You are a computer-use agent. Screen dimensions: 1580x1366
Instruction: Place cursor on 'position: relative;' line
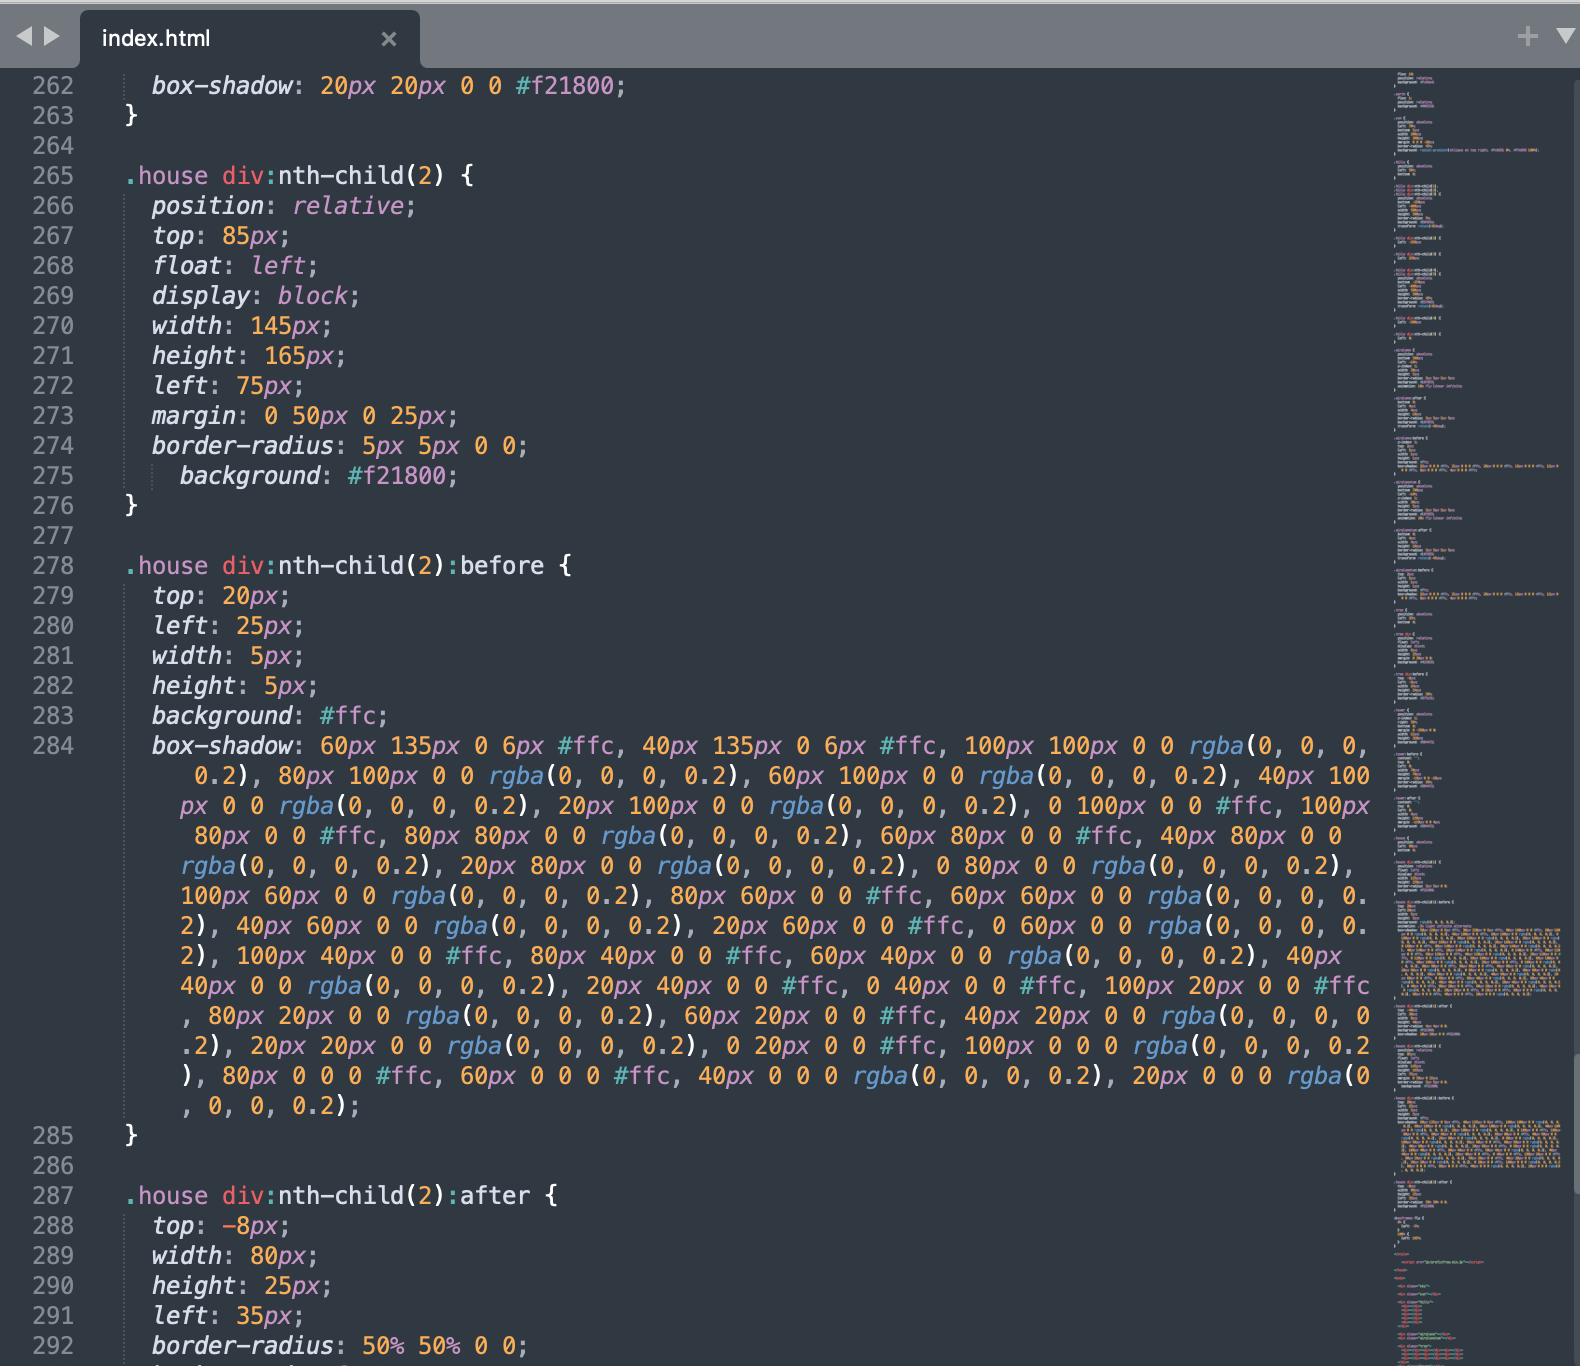coord(284,206)
